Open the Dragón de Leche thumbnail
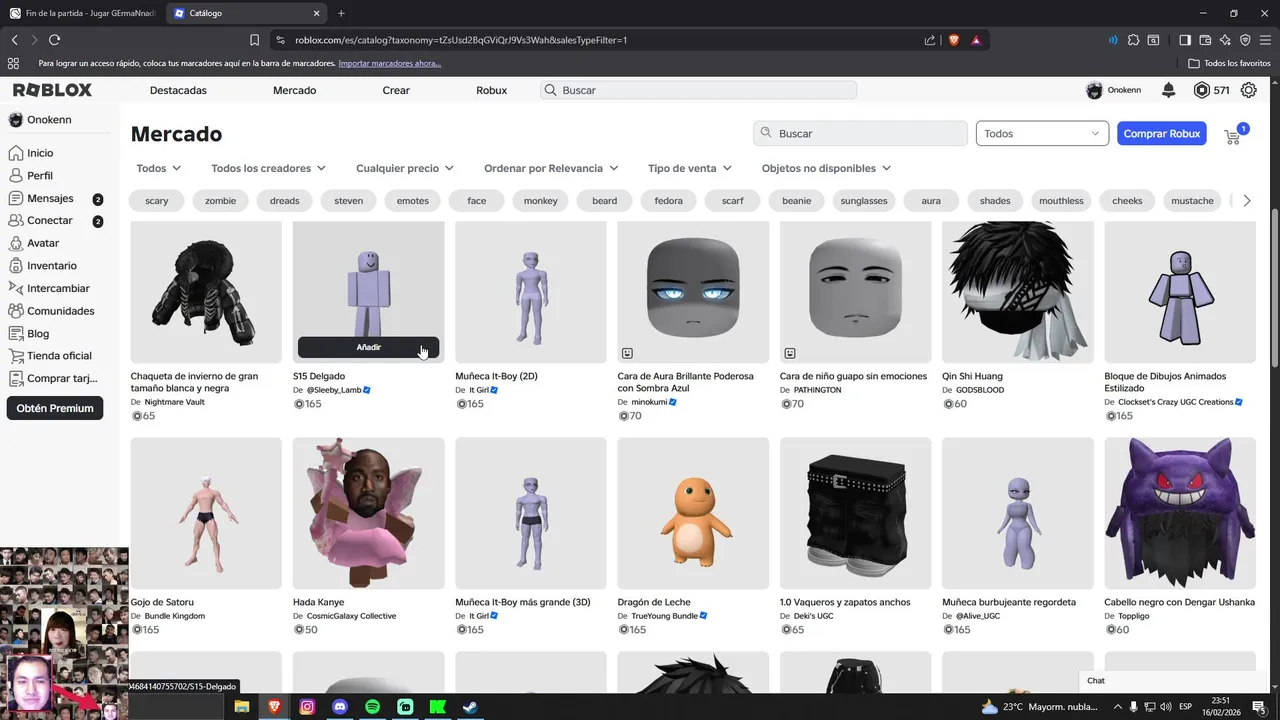 (x=693, y=513)
